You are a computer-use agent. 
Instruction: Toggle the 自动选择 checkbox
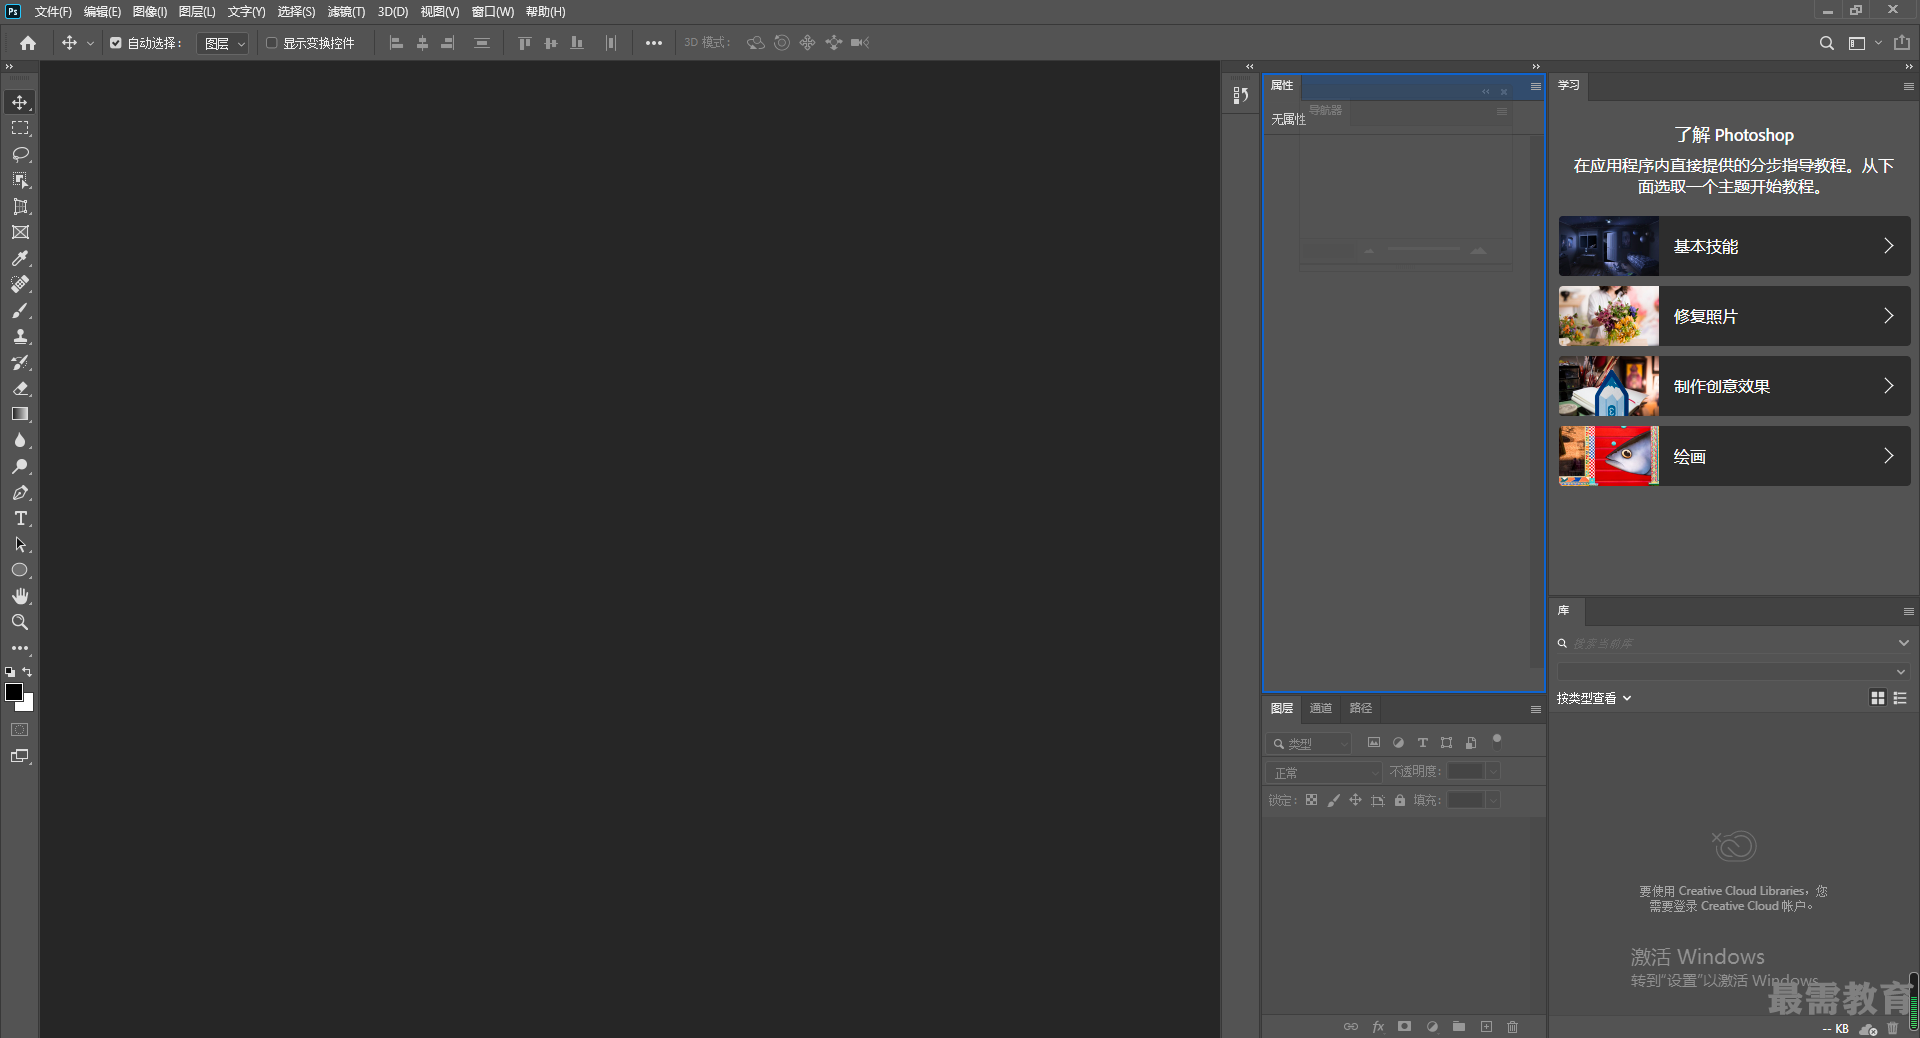[116, 43]
